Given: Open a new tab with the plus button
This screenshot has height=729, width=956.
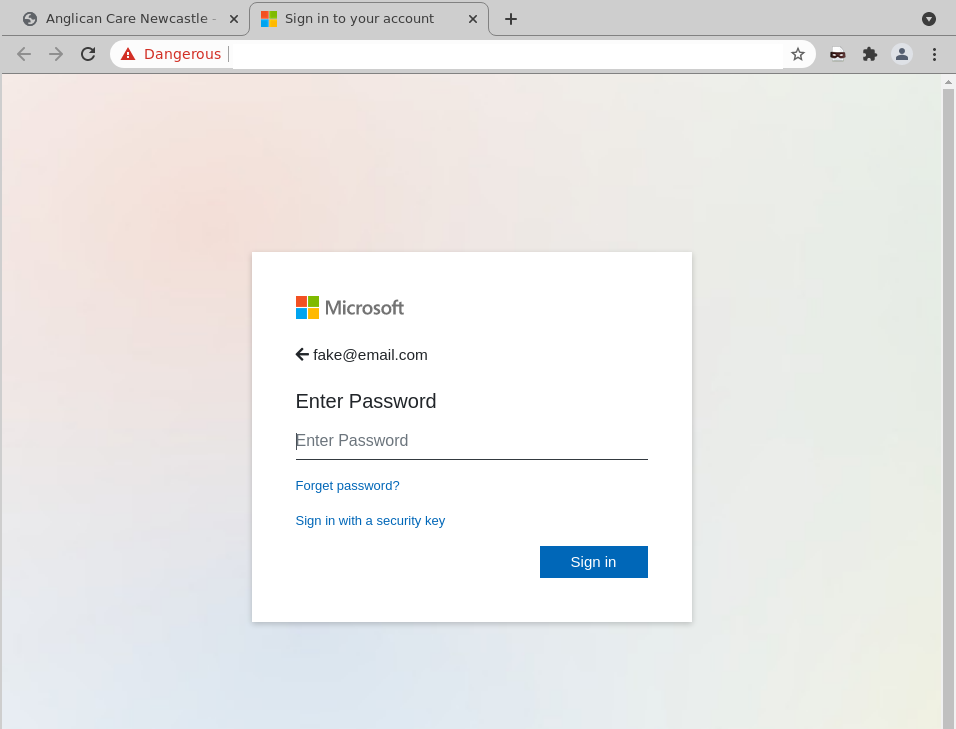Looking at the screenshot, I should [511, 18].
